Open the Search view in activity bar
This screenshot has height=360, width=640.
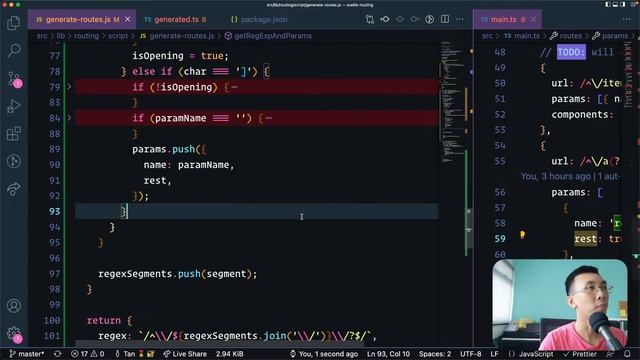click(14, 50)
